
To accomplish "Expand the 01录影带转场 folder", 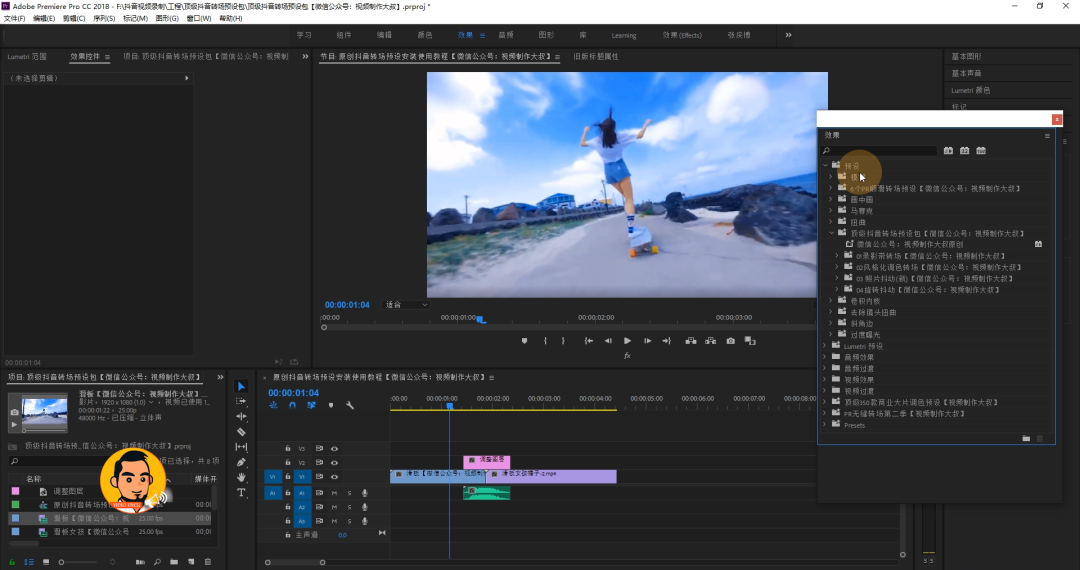I will coord(838,255).
